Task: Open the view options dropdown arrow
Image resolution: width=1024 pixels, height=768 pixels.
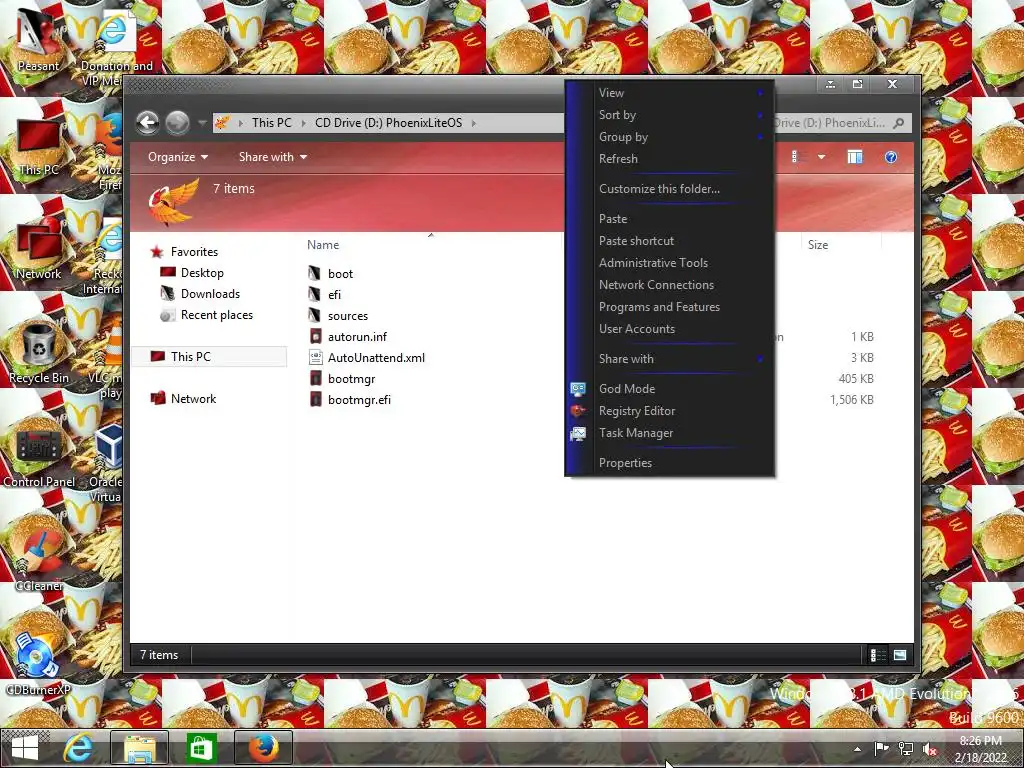Action: [821, 157]
